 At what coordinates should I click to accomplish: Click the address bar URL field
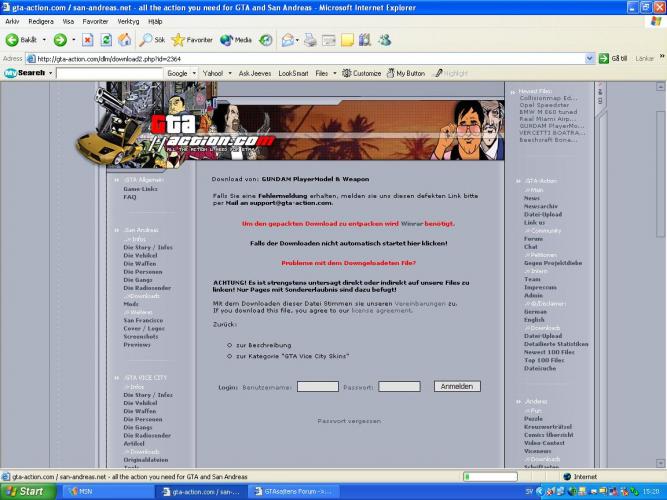305,59
